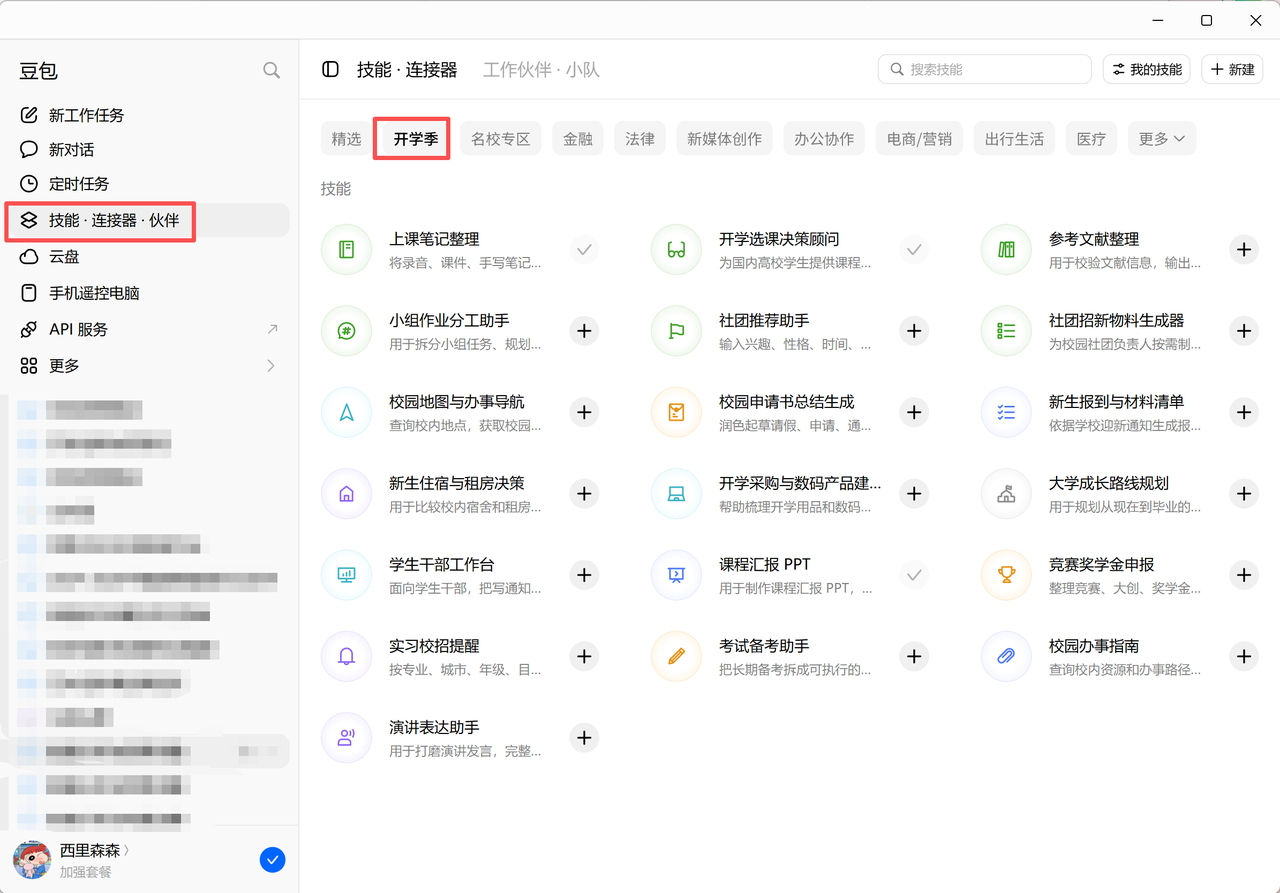Screen dimensions: 1280x893
Task: Toggle the added checkmark for 课程汇报 PPT
Action: (x=913, y=575)
